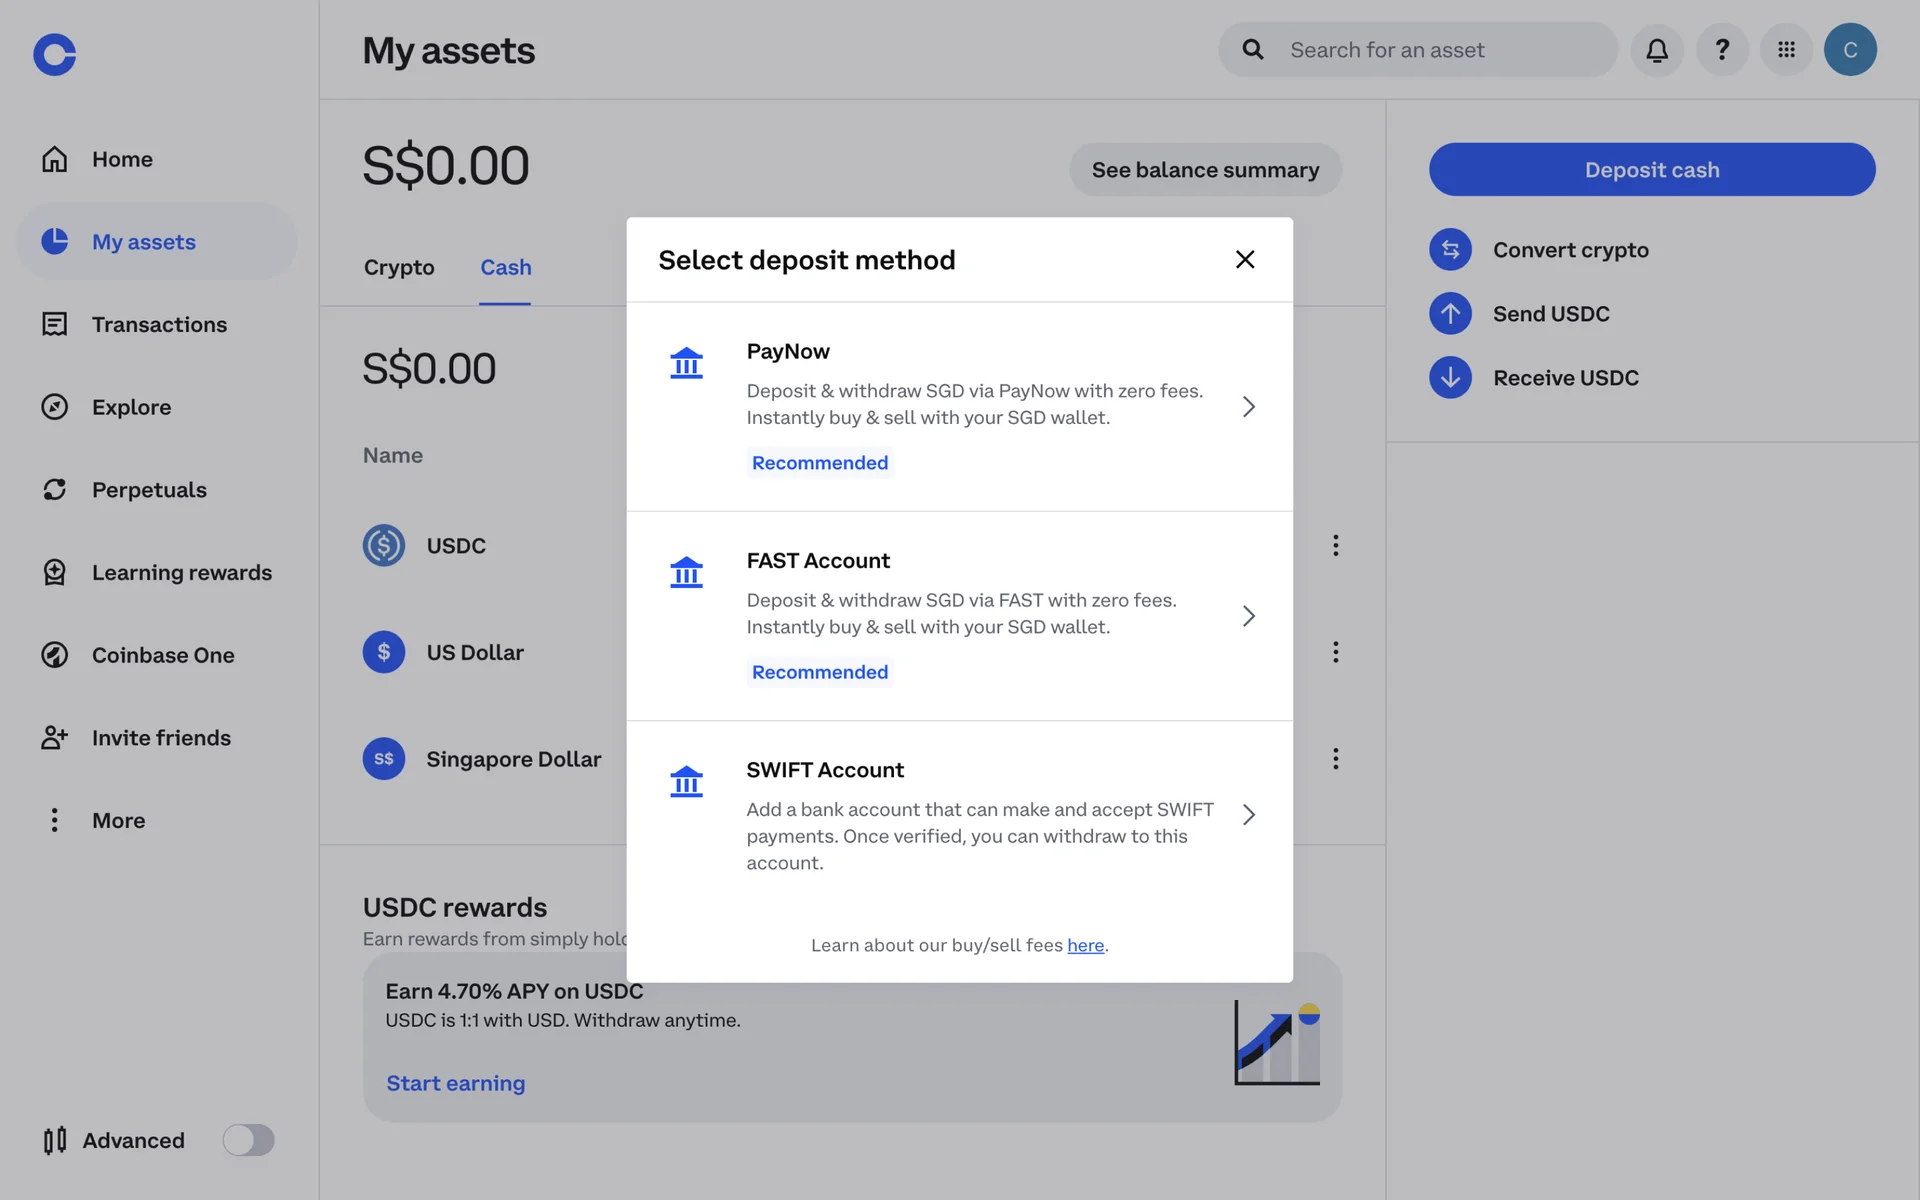Expand the PayNow deposit option chevron
This screenshot has width=1920, height=1200.
click(x=1248, y=407)
